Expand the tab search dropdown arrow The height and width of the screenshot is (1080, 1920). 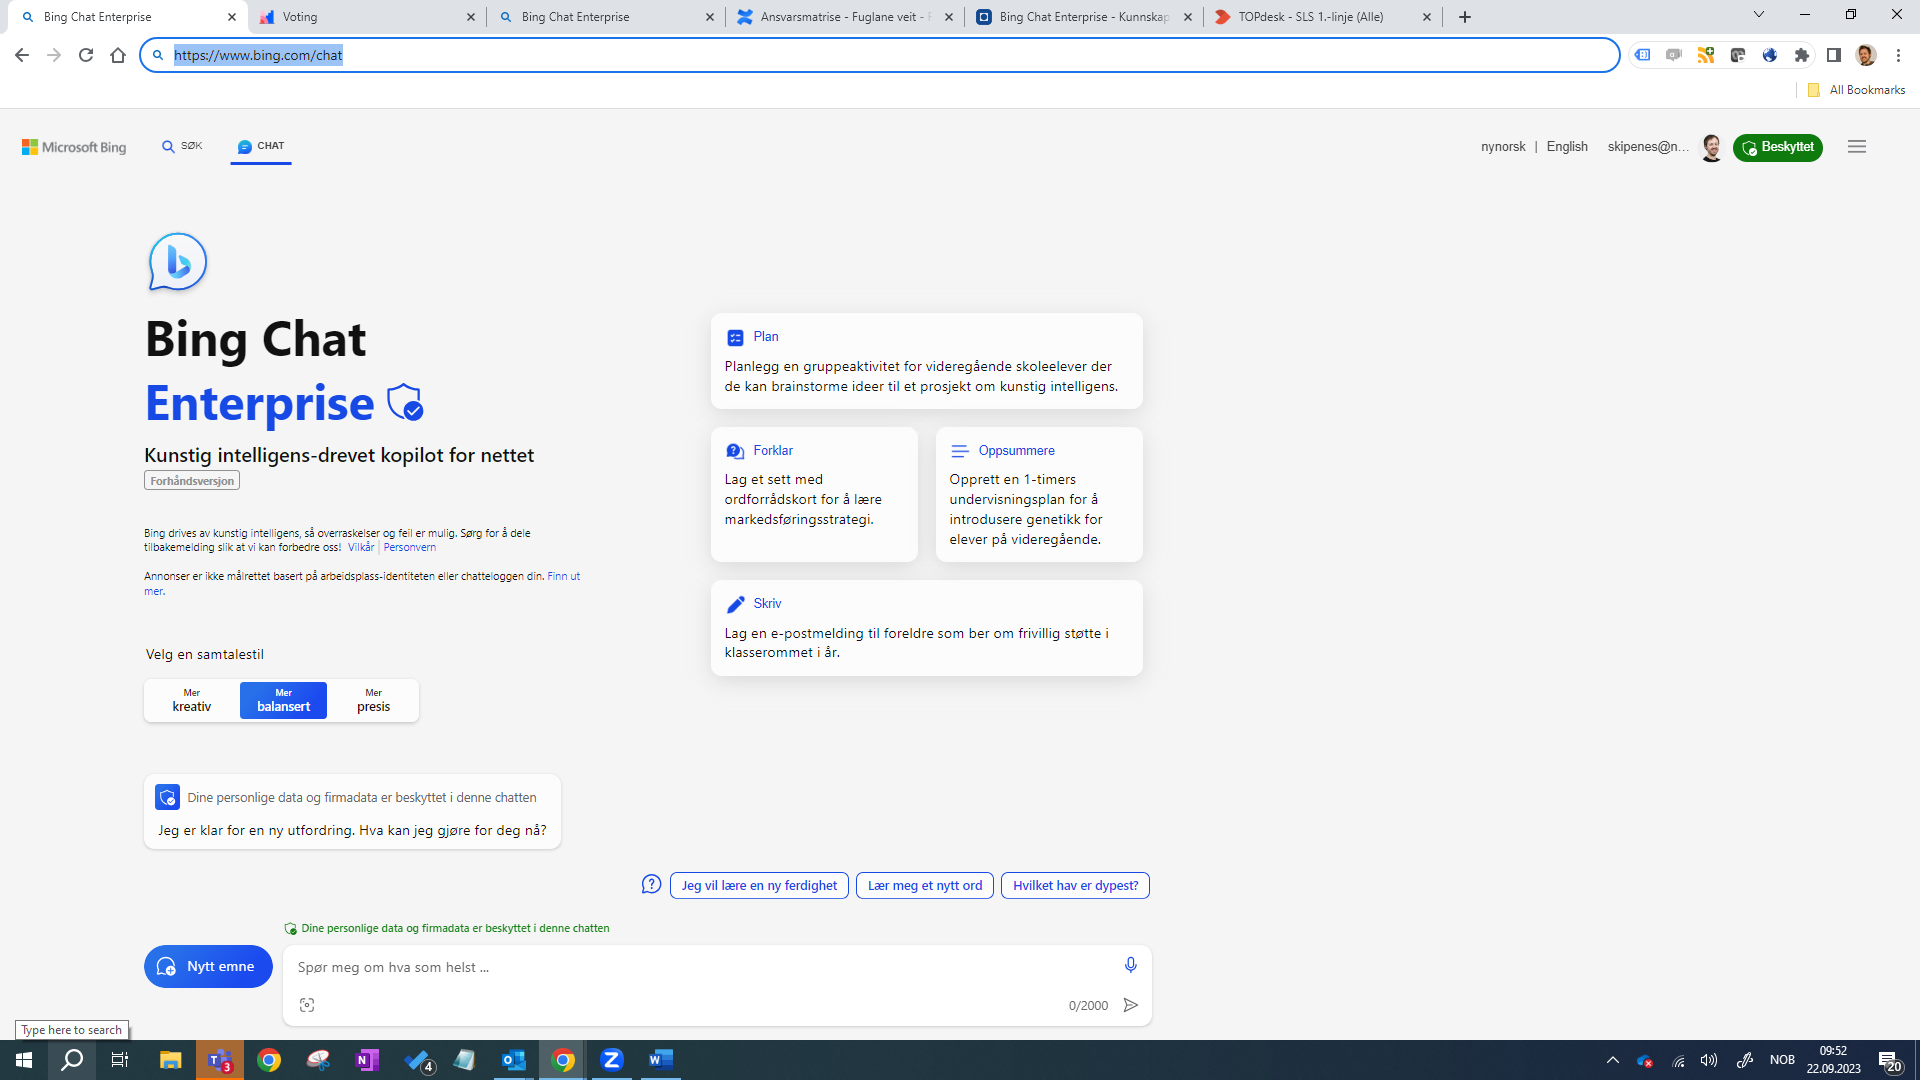pos(1759,14)
